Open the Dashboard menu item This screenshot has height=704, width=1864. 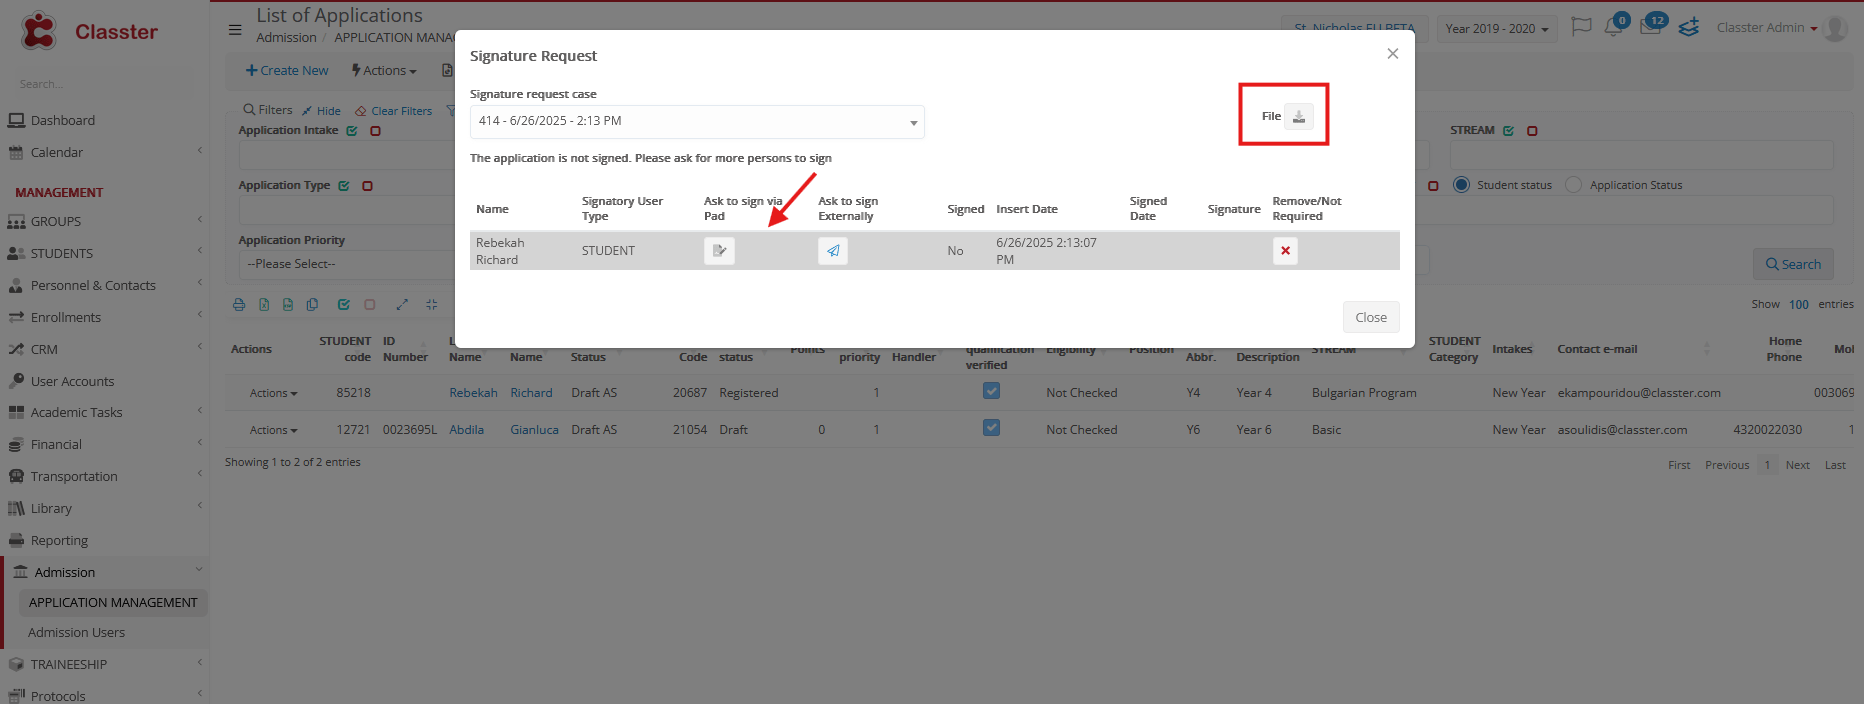point(62,121)
